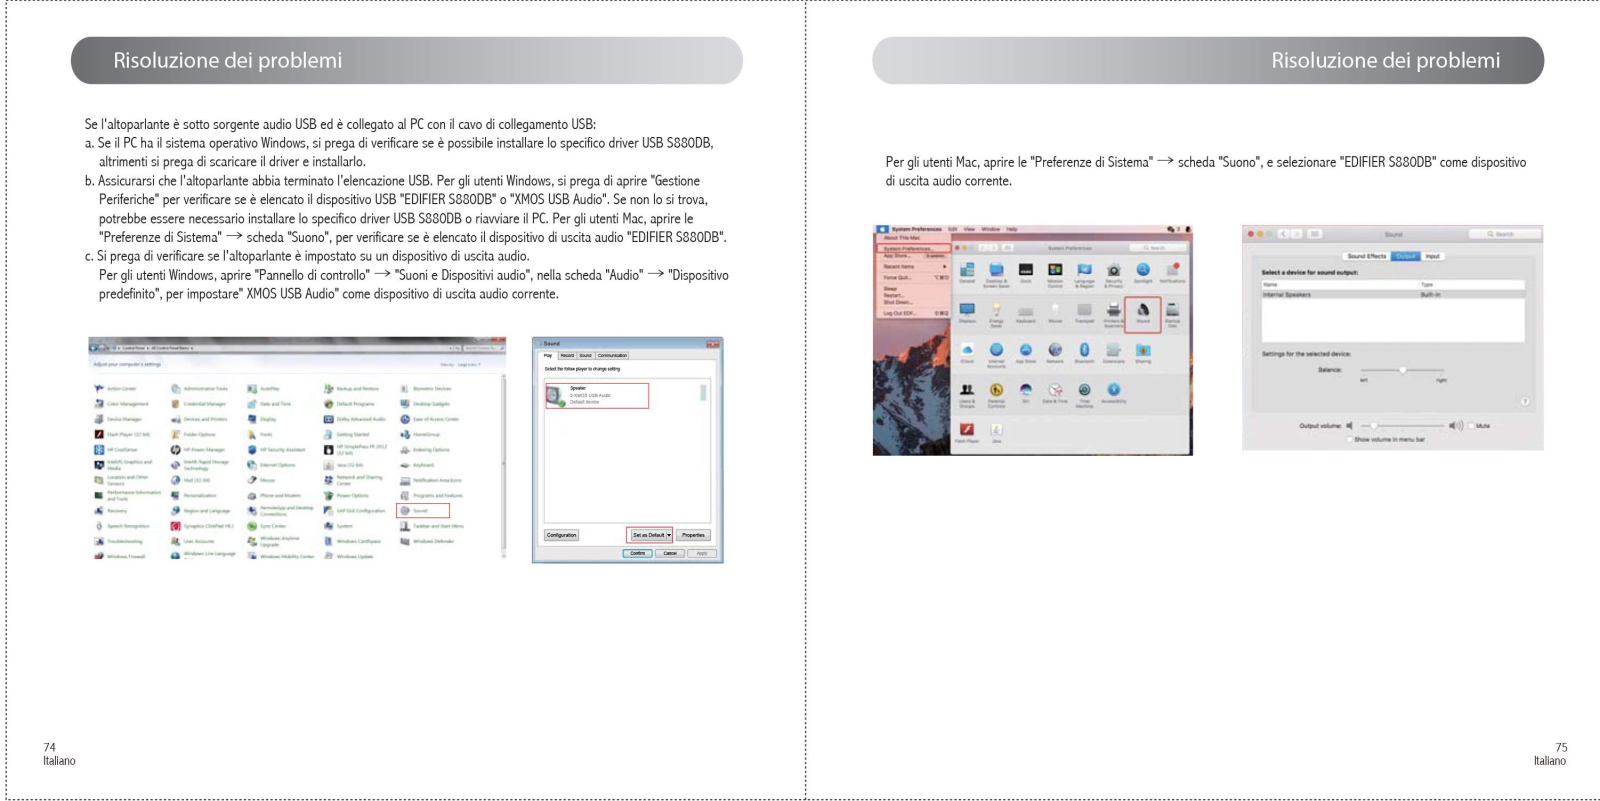Screen dimensions: 1600x801
Task: Expand Recent Items submenu in Apple menu
Action: [x=915, y=266]
